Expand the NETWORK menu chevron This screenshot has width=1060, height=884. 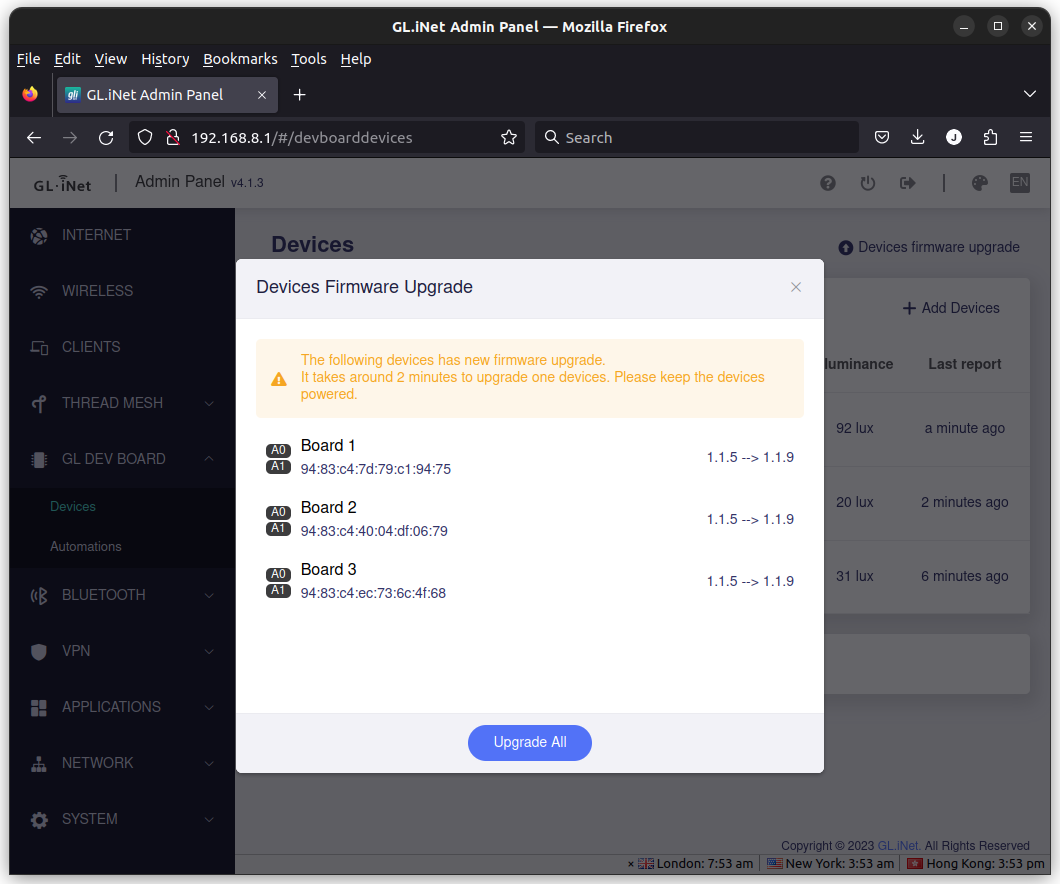[209, 764]
